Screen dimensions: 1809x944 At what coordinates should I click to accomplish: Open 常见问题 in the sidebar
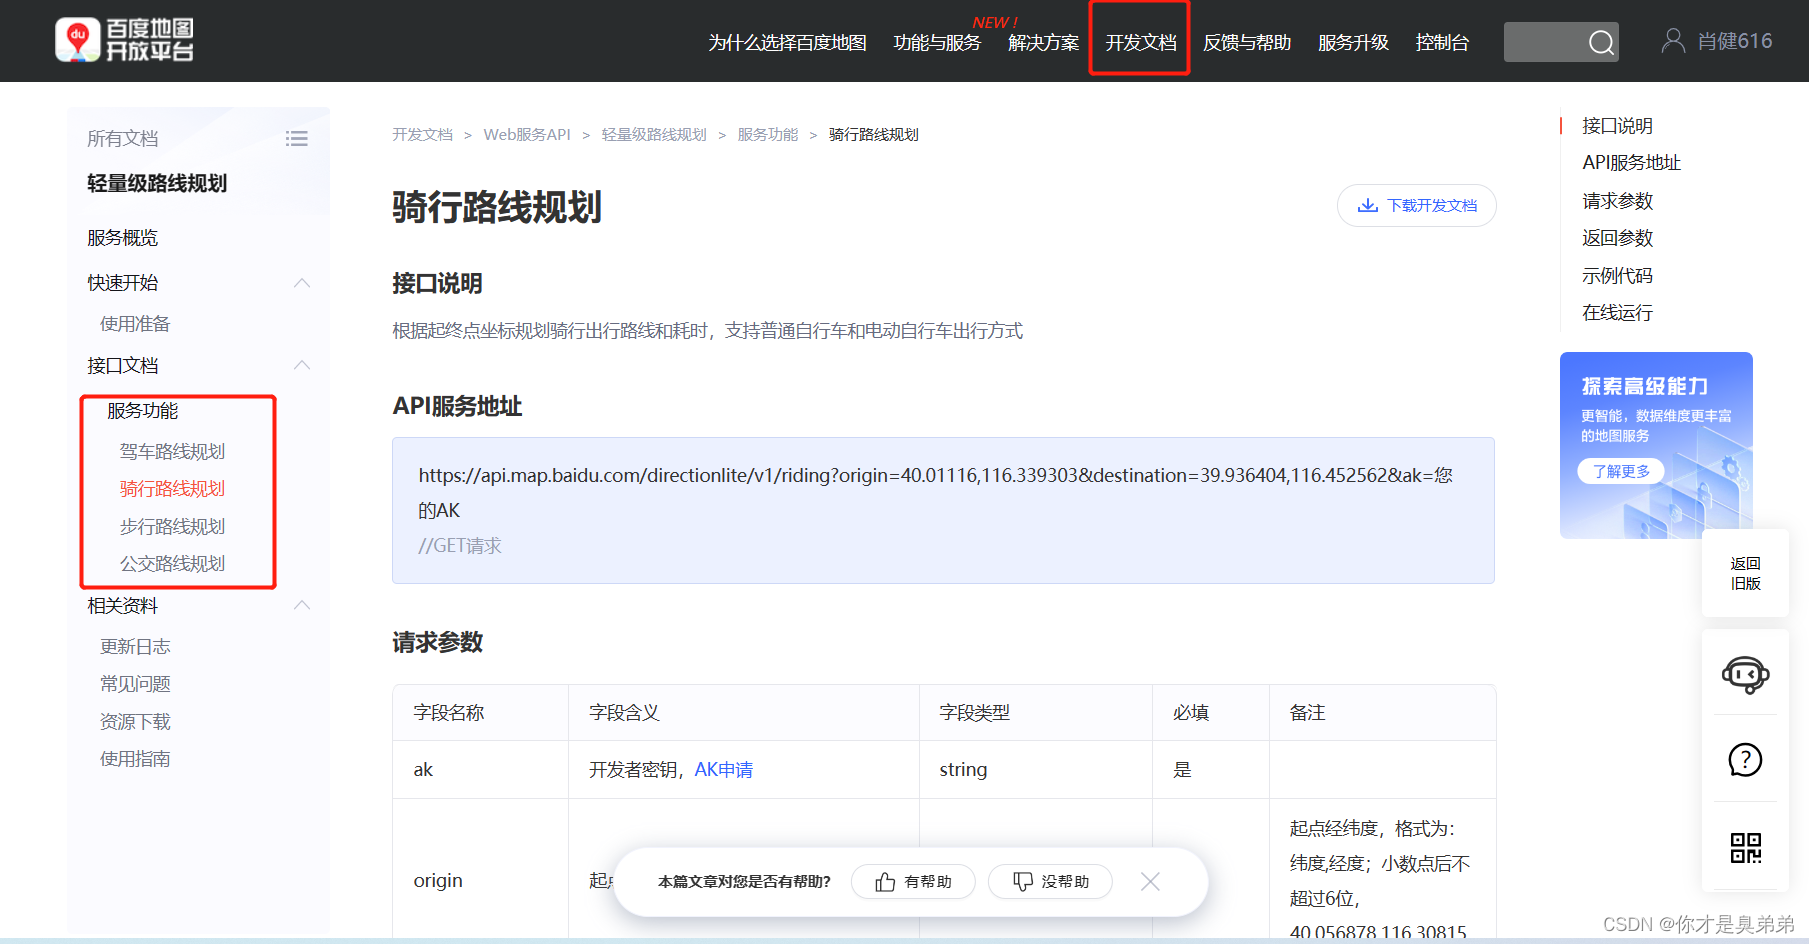pyautogui.click(x=135, y=683)
